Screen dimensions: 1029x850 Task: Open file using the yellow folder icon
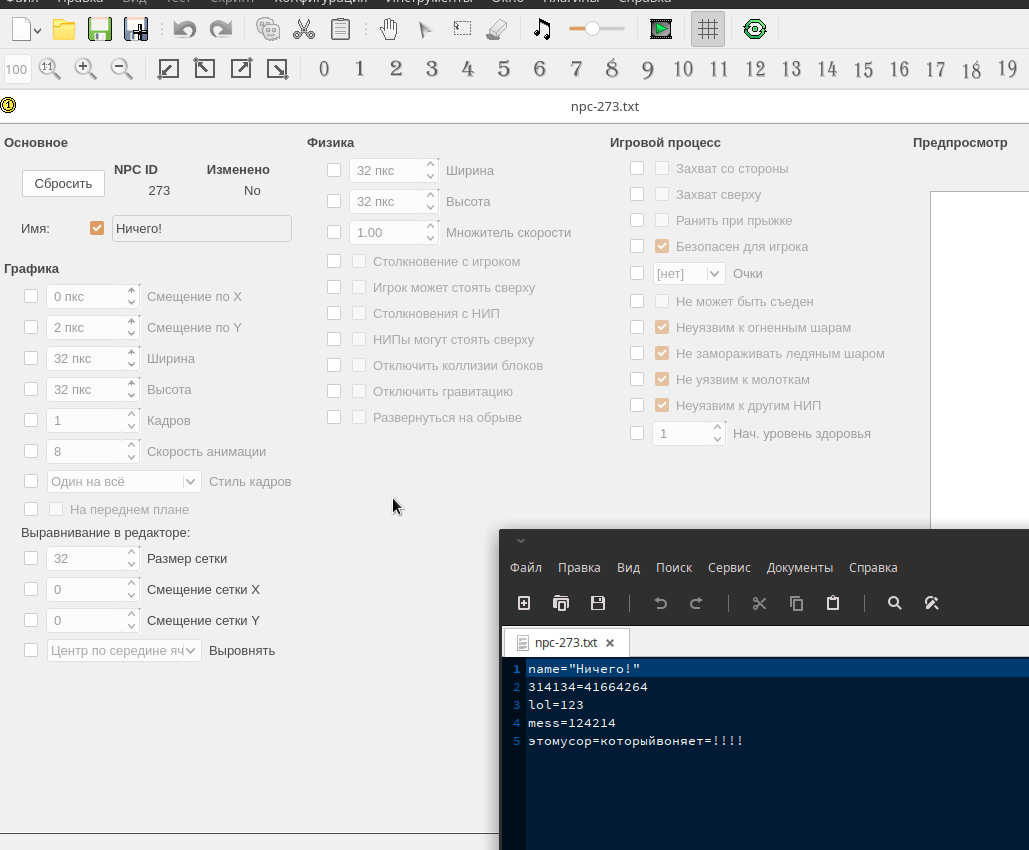point(64,30)
